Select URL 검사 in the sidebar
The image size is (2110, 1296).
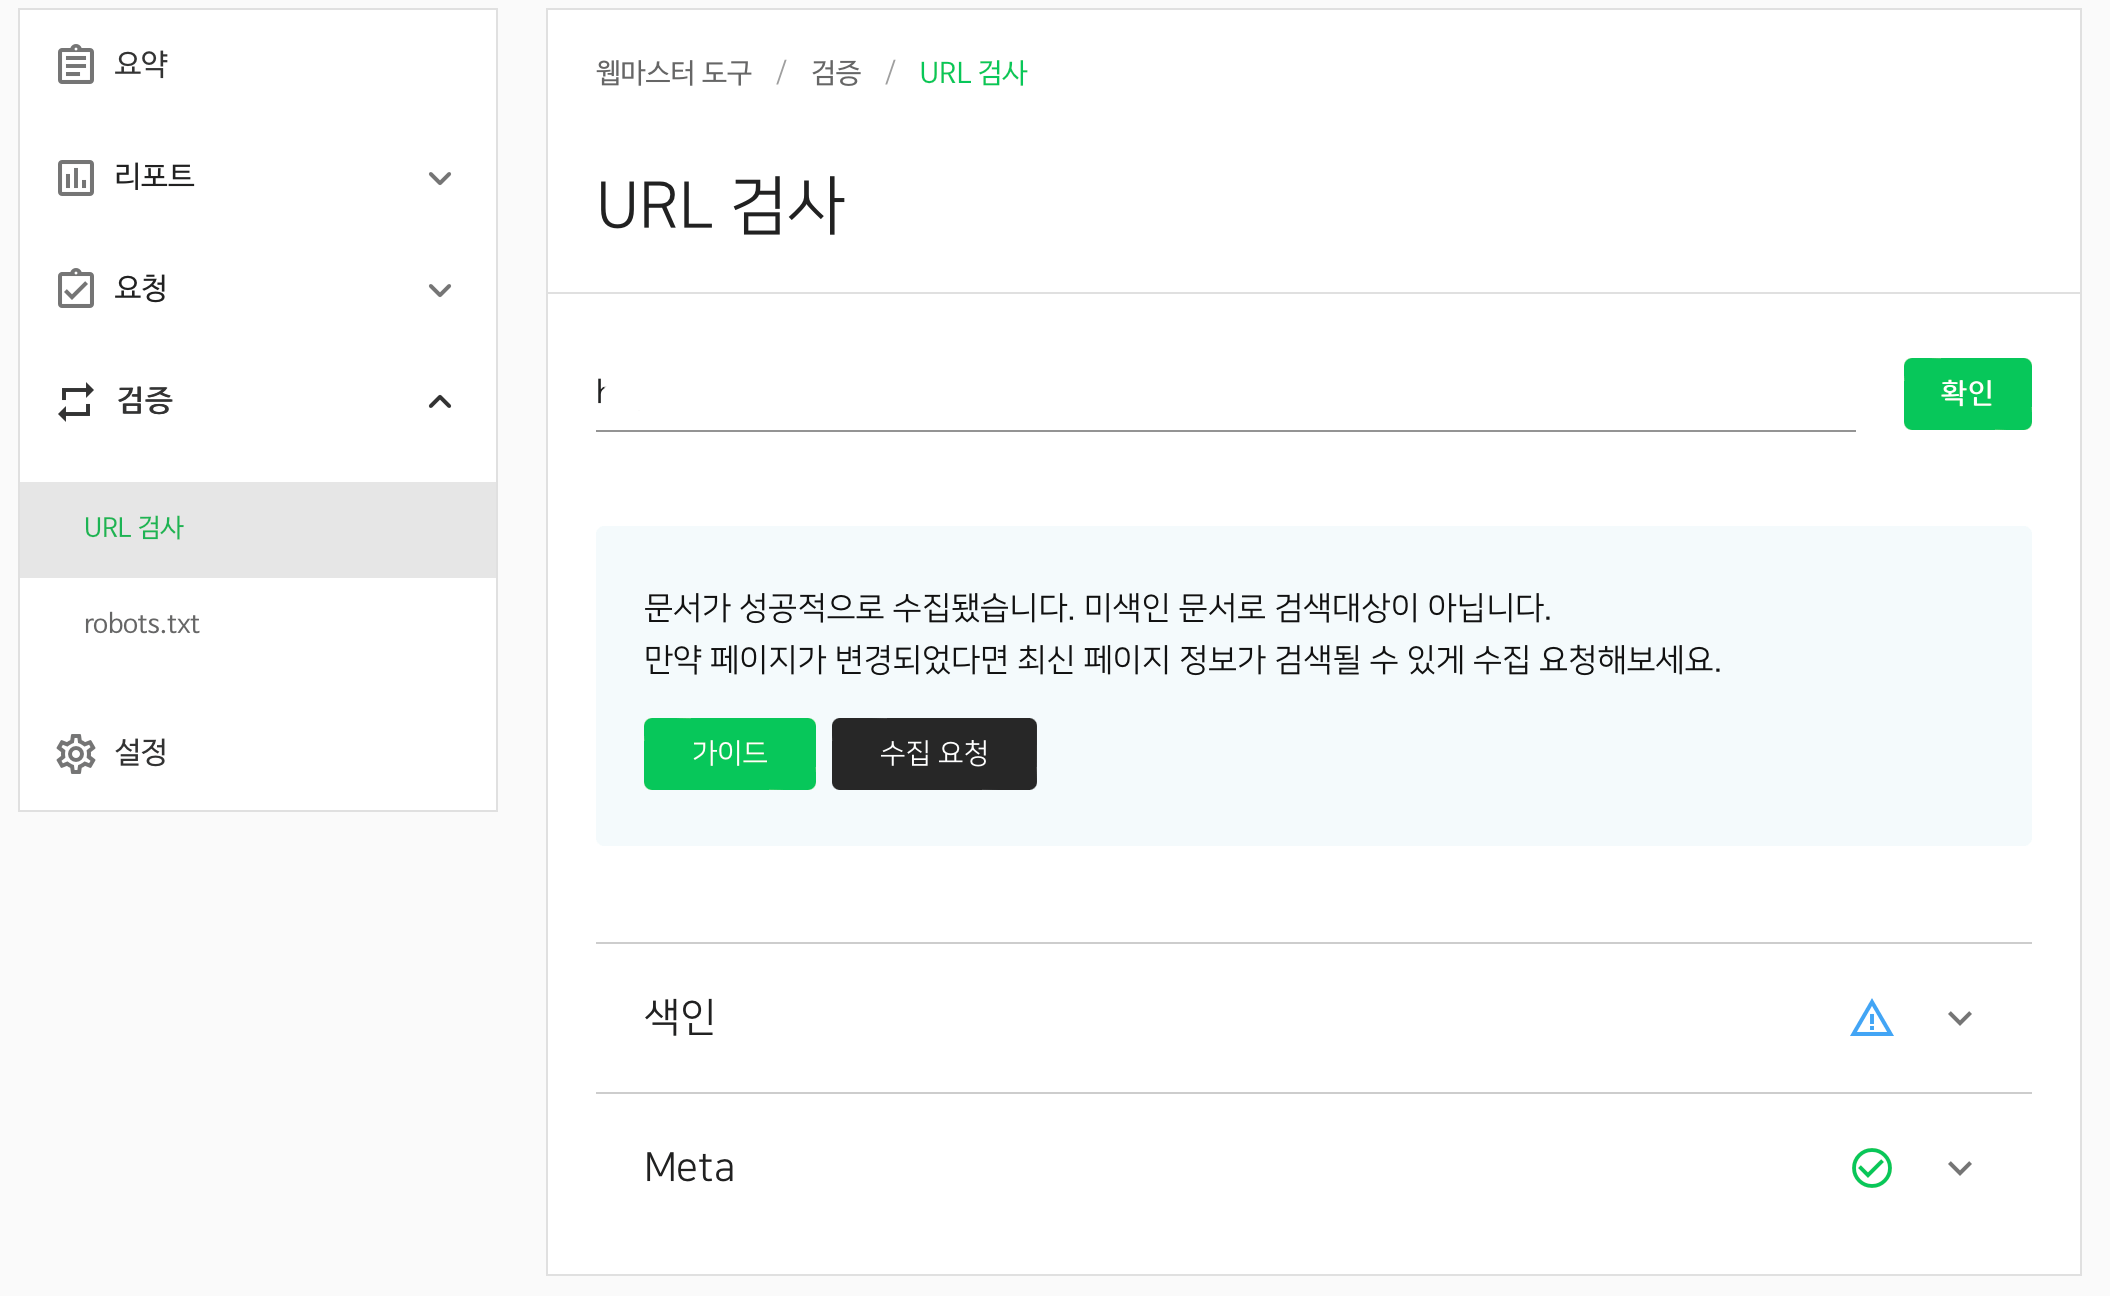(133, 527)
